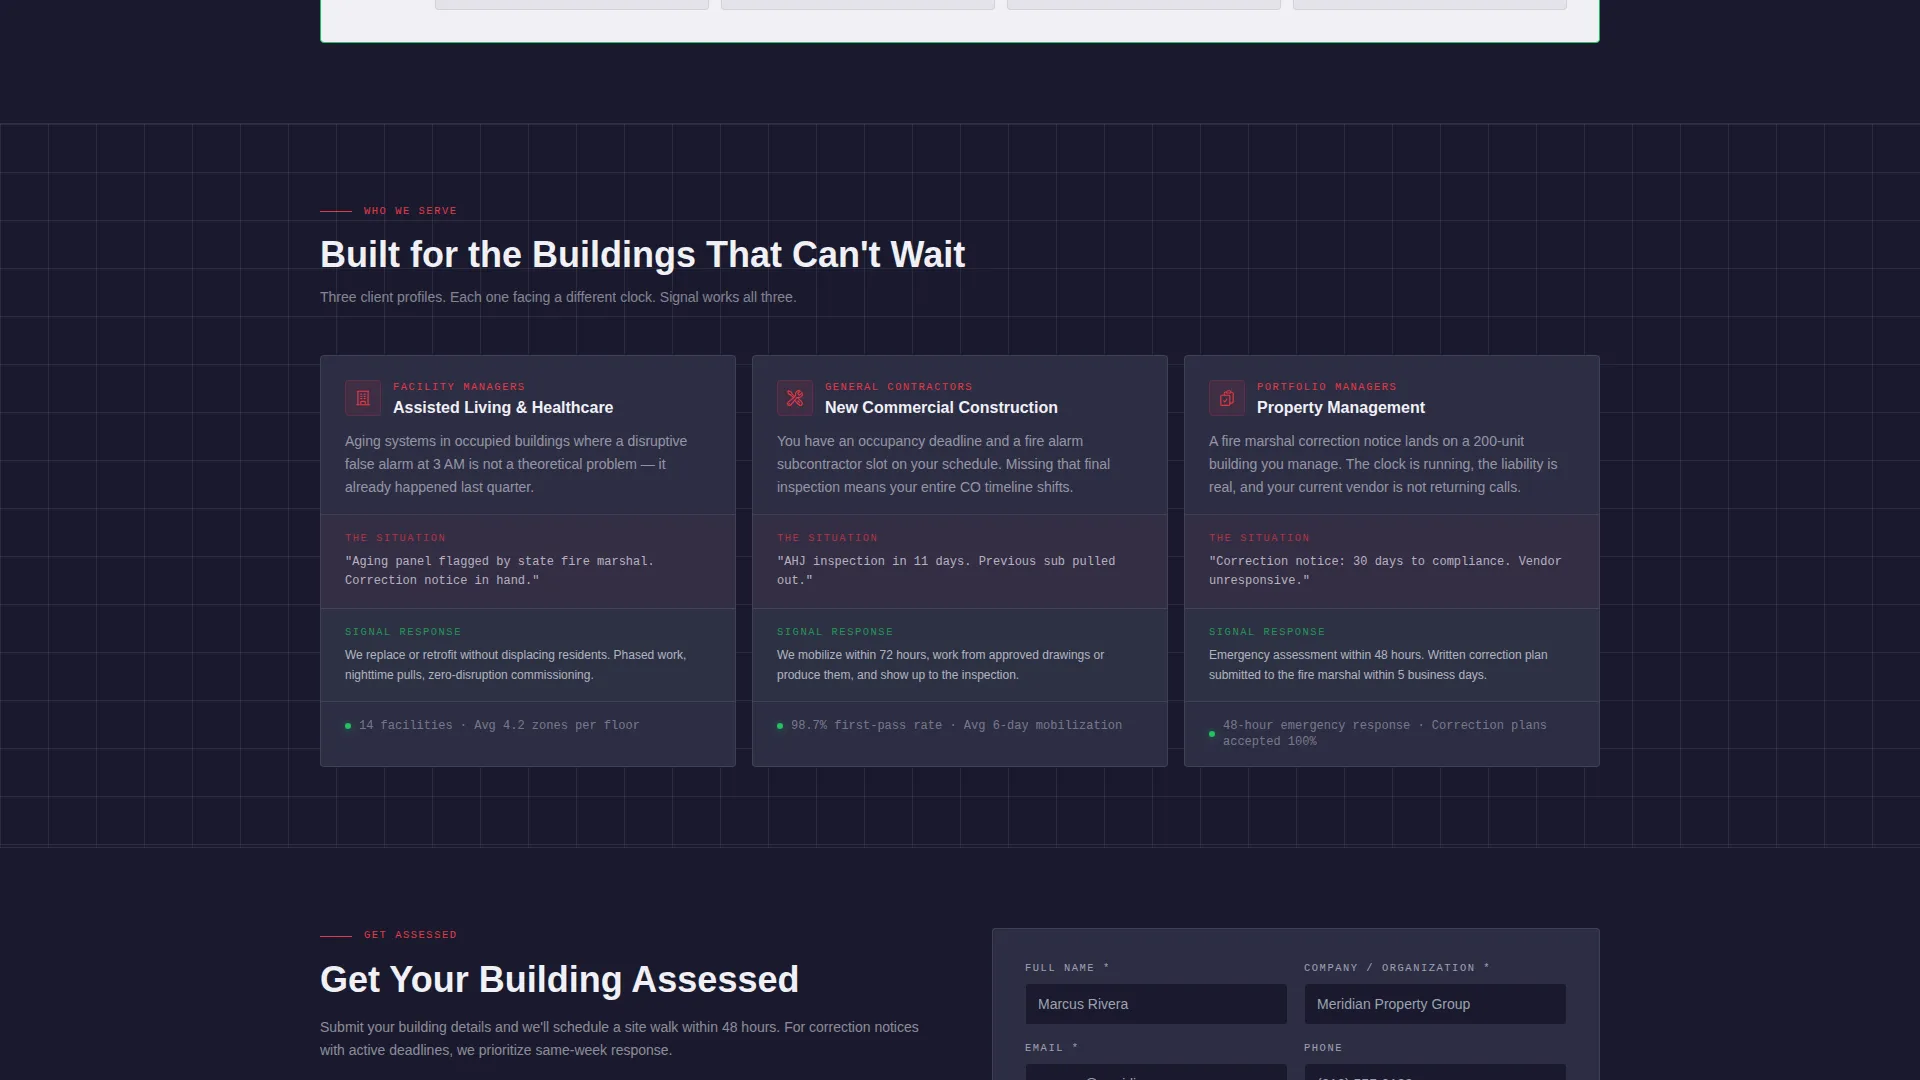Screen dimensions: 1920x1080
Task: Open the Property Management card title
Action: [1341, 408]
